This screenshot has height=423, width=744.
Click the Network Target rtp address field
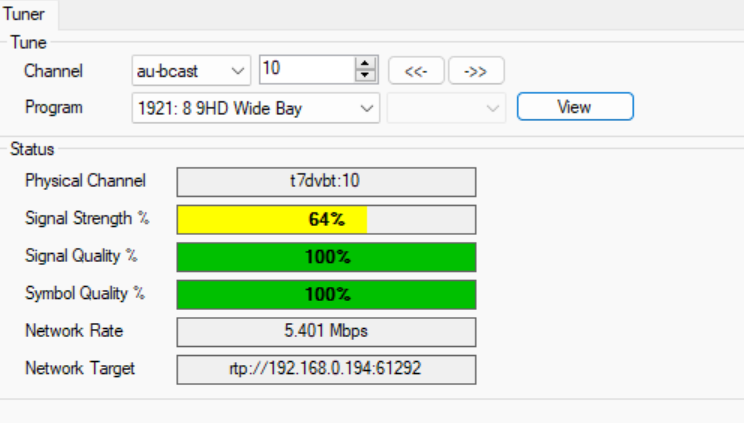[x=326, y=368]
